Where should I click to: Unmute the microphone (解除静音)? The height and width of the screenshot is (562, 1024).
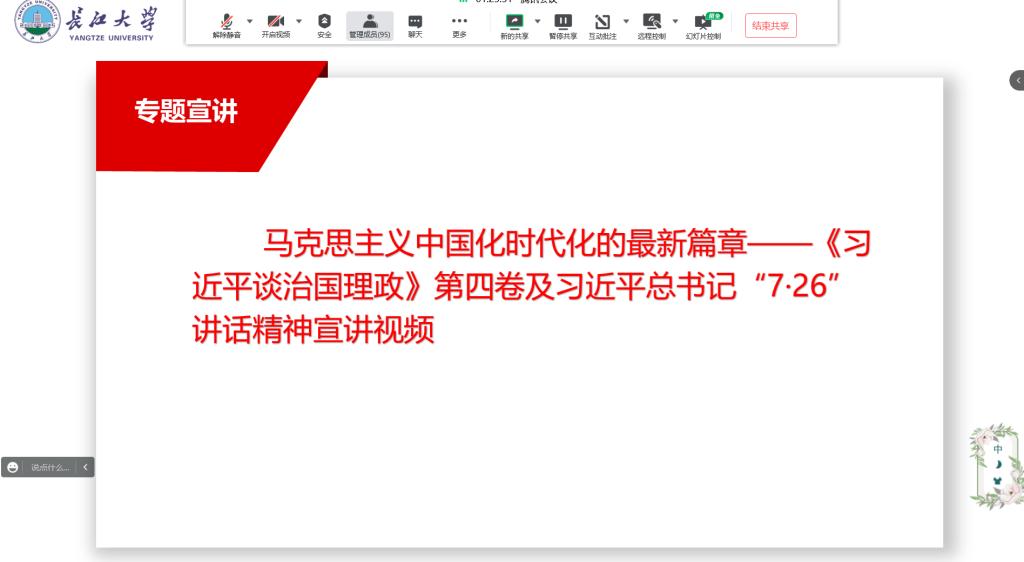pyautogui.click(x=226, y=24)
